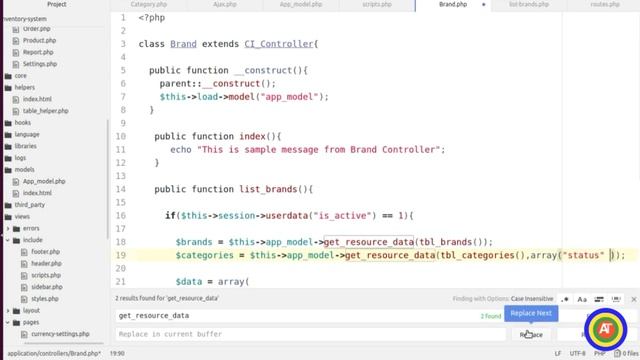Switch to the App_model.php tab

(x=301, y=4)
